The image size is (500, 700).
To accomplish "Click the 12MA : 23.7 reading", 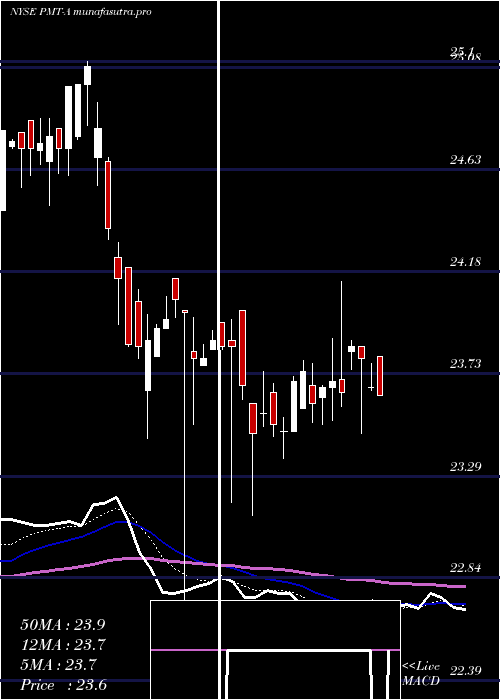I will click(x=62, y=645).
